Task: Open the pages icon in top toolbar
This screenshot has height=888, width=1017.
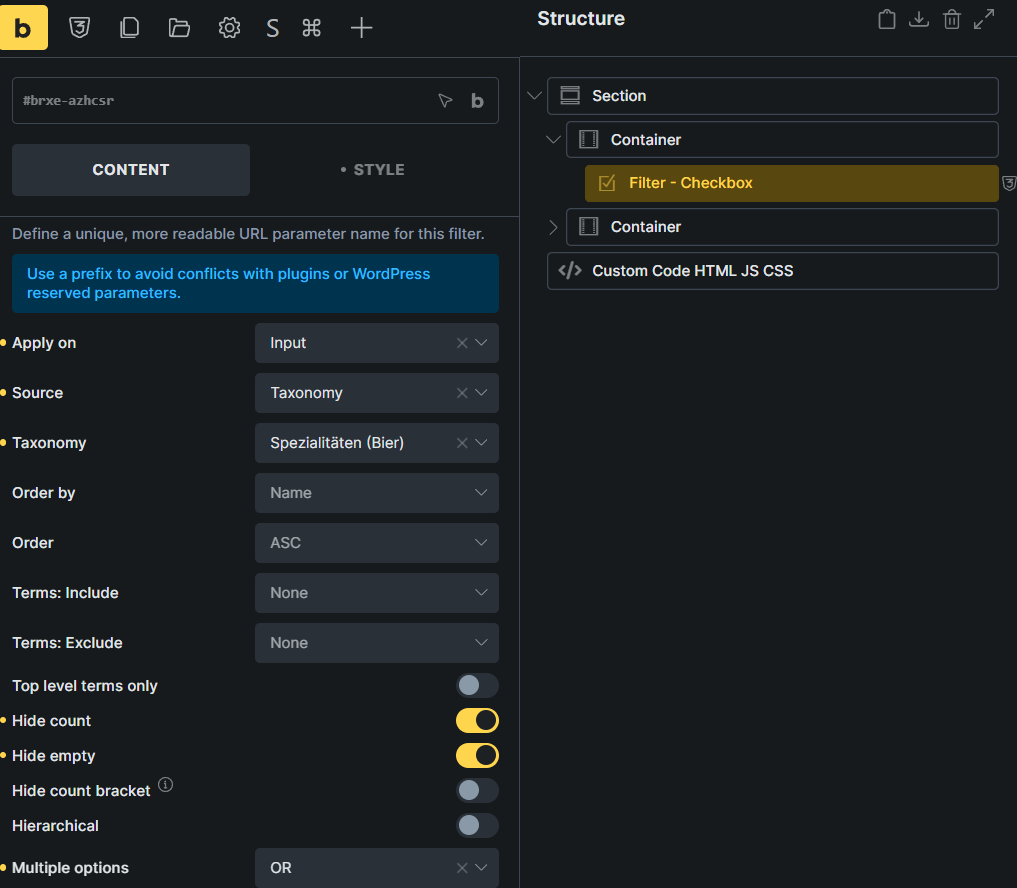Action: (129, 28)
